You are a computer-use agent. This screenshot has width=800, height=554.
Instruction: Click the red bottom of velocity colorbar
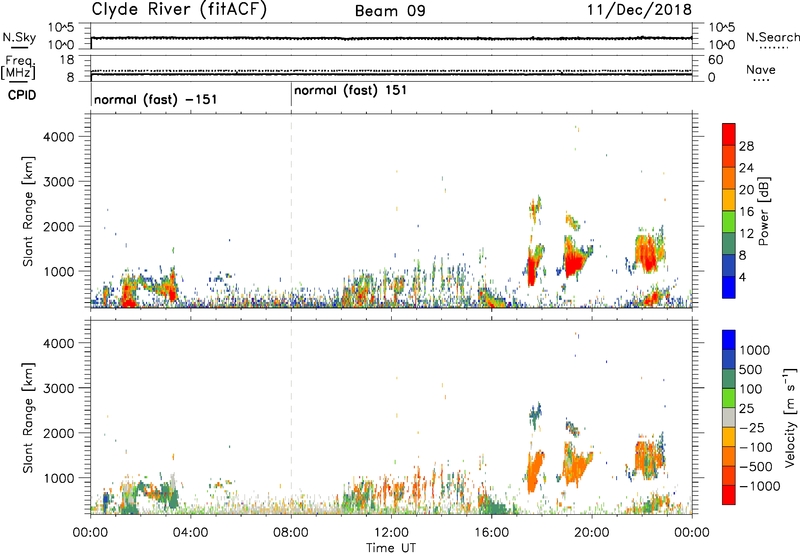[x=729, y=495]
